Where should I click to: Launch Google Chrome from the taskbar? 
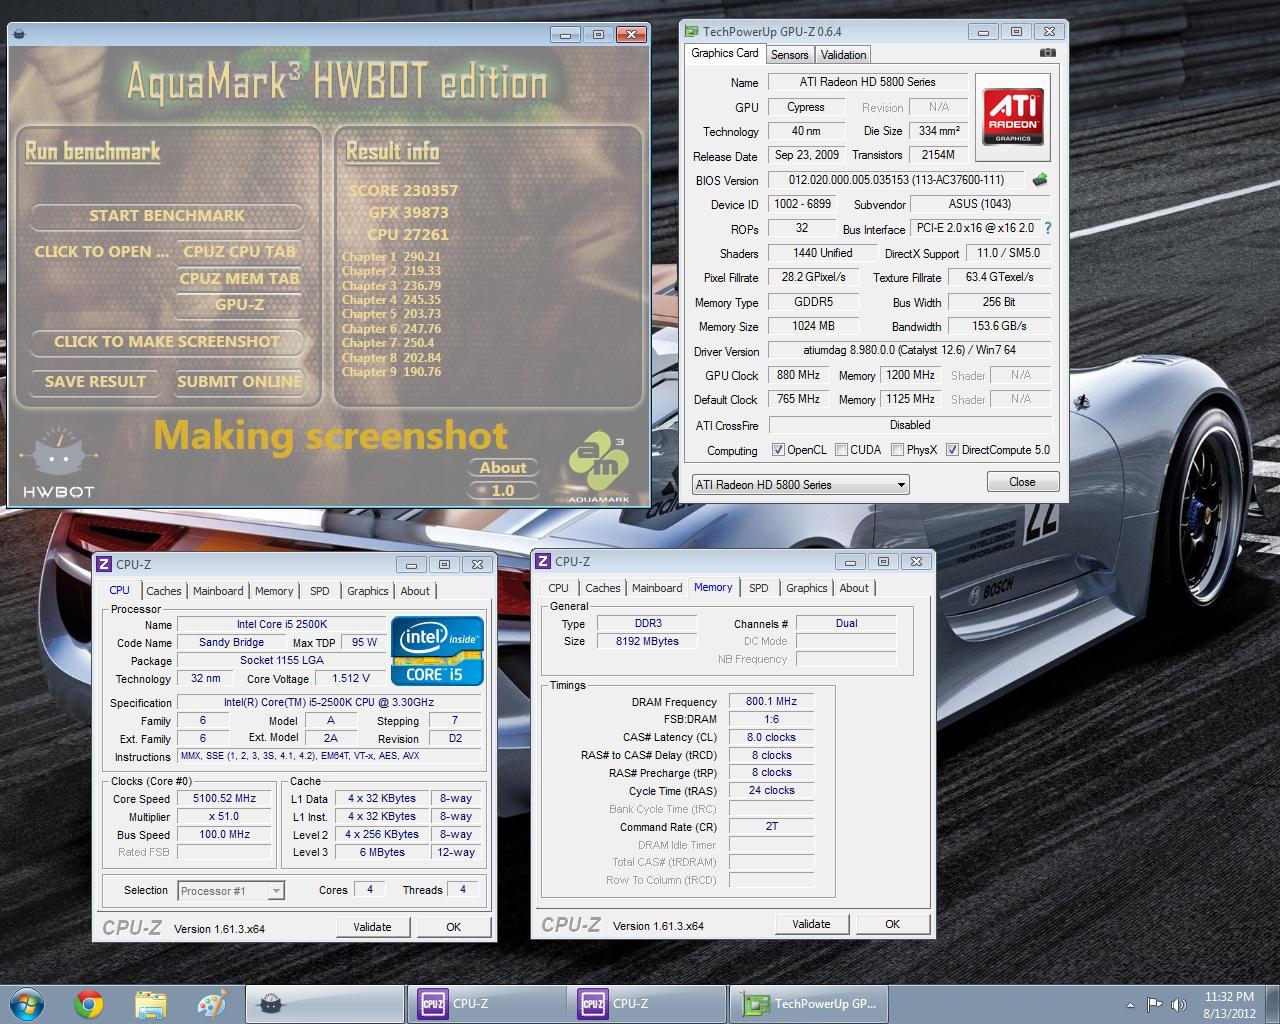(89, 1004)
